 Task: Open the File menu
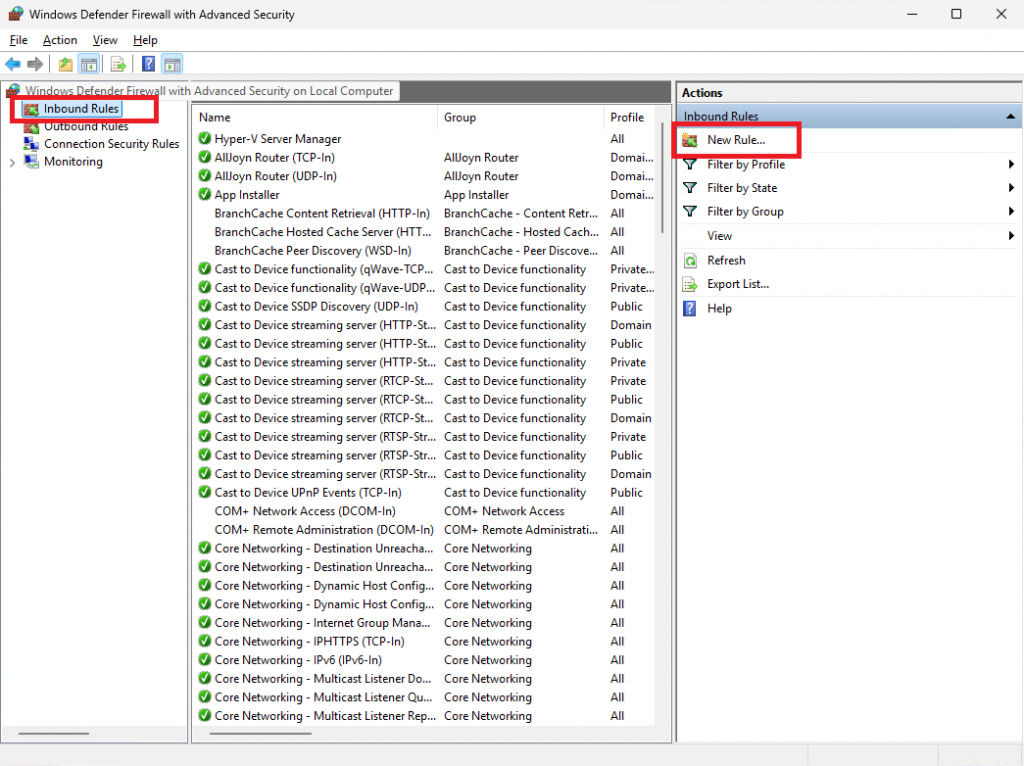click(x=18, y=40)
